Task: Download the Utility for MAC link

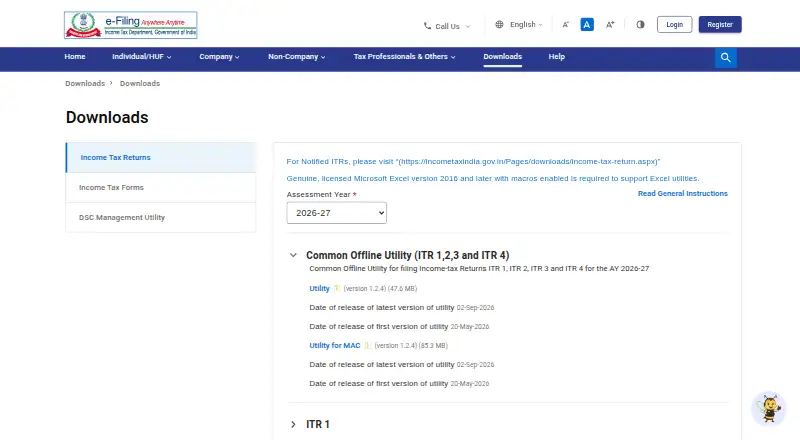Action: click(335, 346)
